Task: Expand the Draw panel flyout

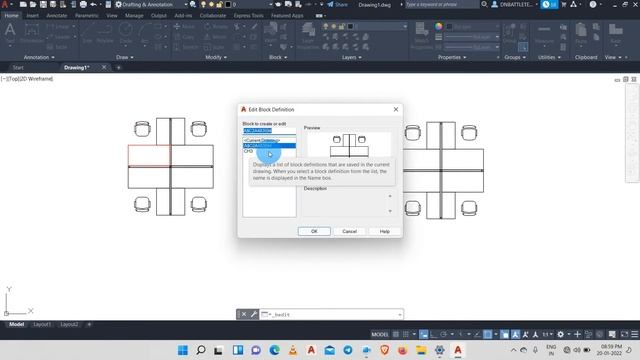Action: [x=124, y=58]
